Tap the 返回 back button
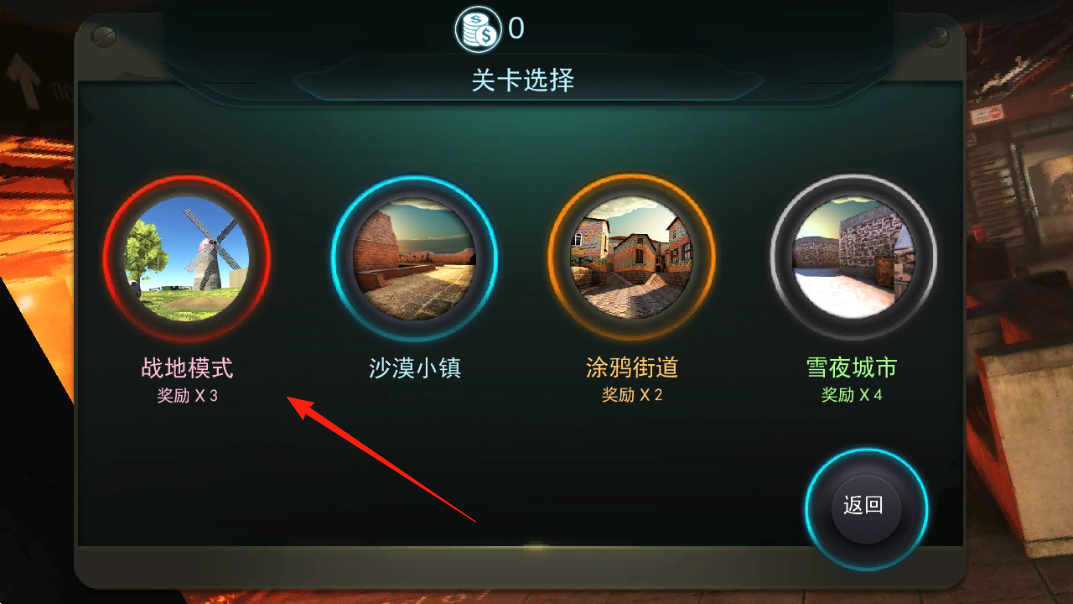Viewport: 1073px width, 604px height. point(866,508)
